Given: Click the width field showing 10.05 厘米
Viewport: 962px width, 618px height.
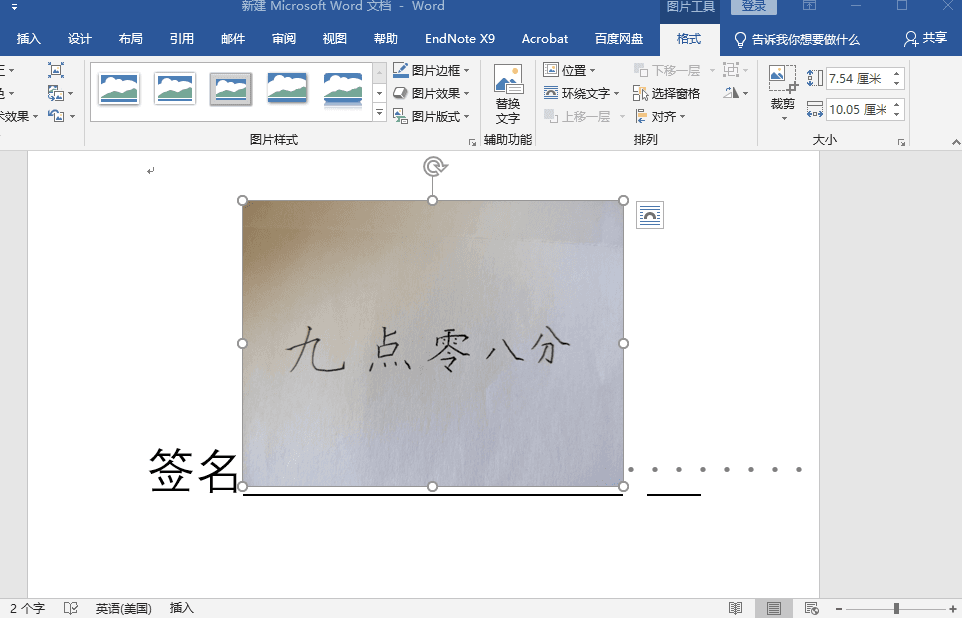Looking at the screenshot, I should click(858, 110).
